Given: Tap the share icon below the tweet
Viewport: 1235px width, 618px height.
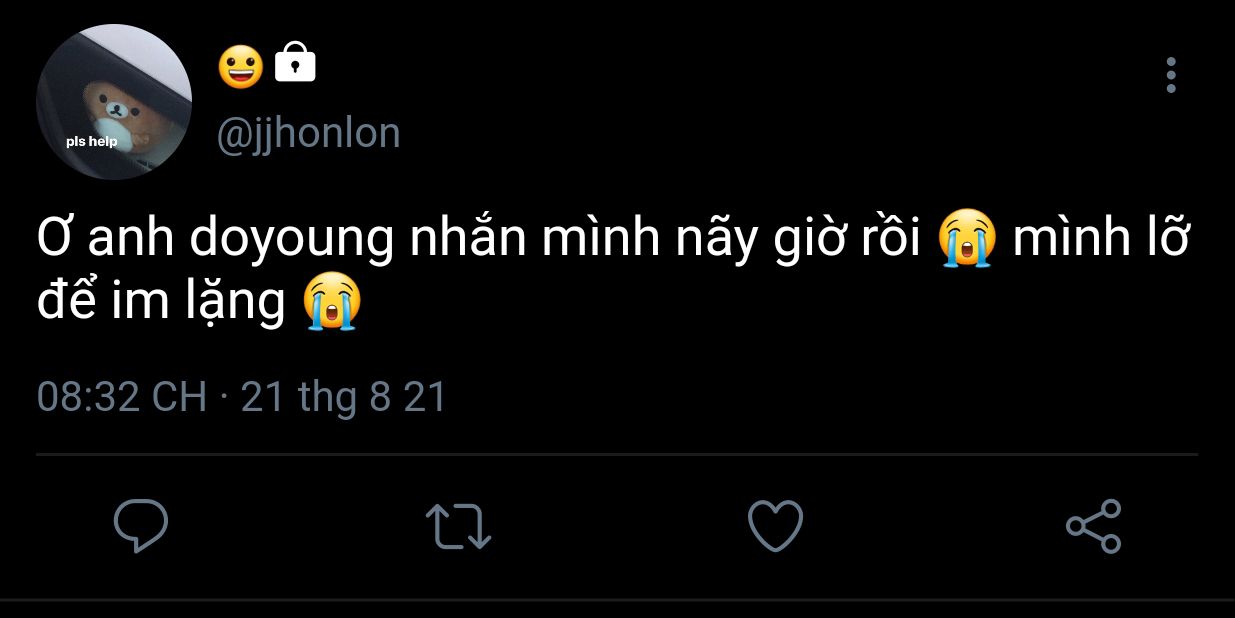Looking at the screenshot, I should tap(1094, 526).
